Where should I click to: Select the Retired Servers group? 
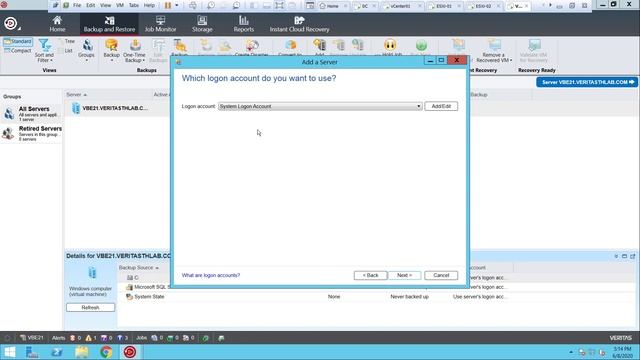32,133
